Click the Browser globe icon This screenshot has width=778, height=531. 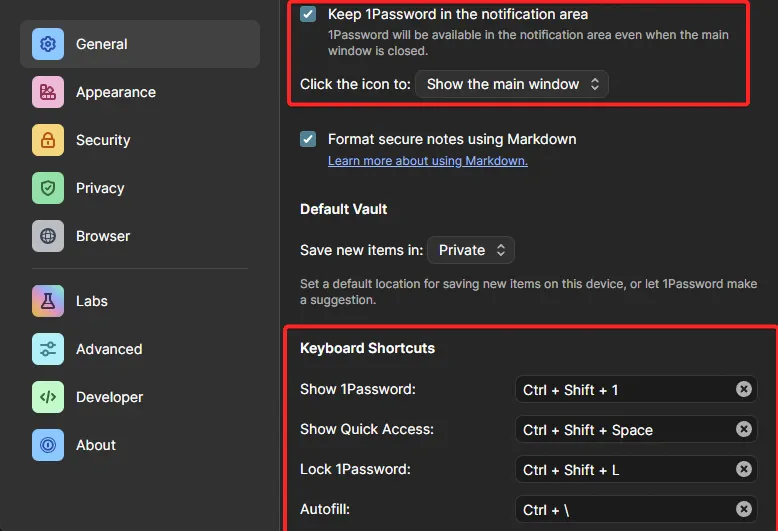[x=48, y=236]
